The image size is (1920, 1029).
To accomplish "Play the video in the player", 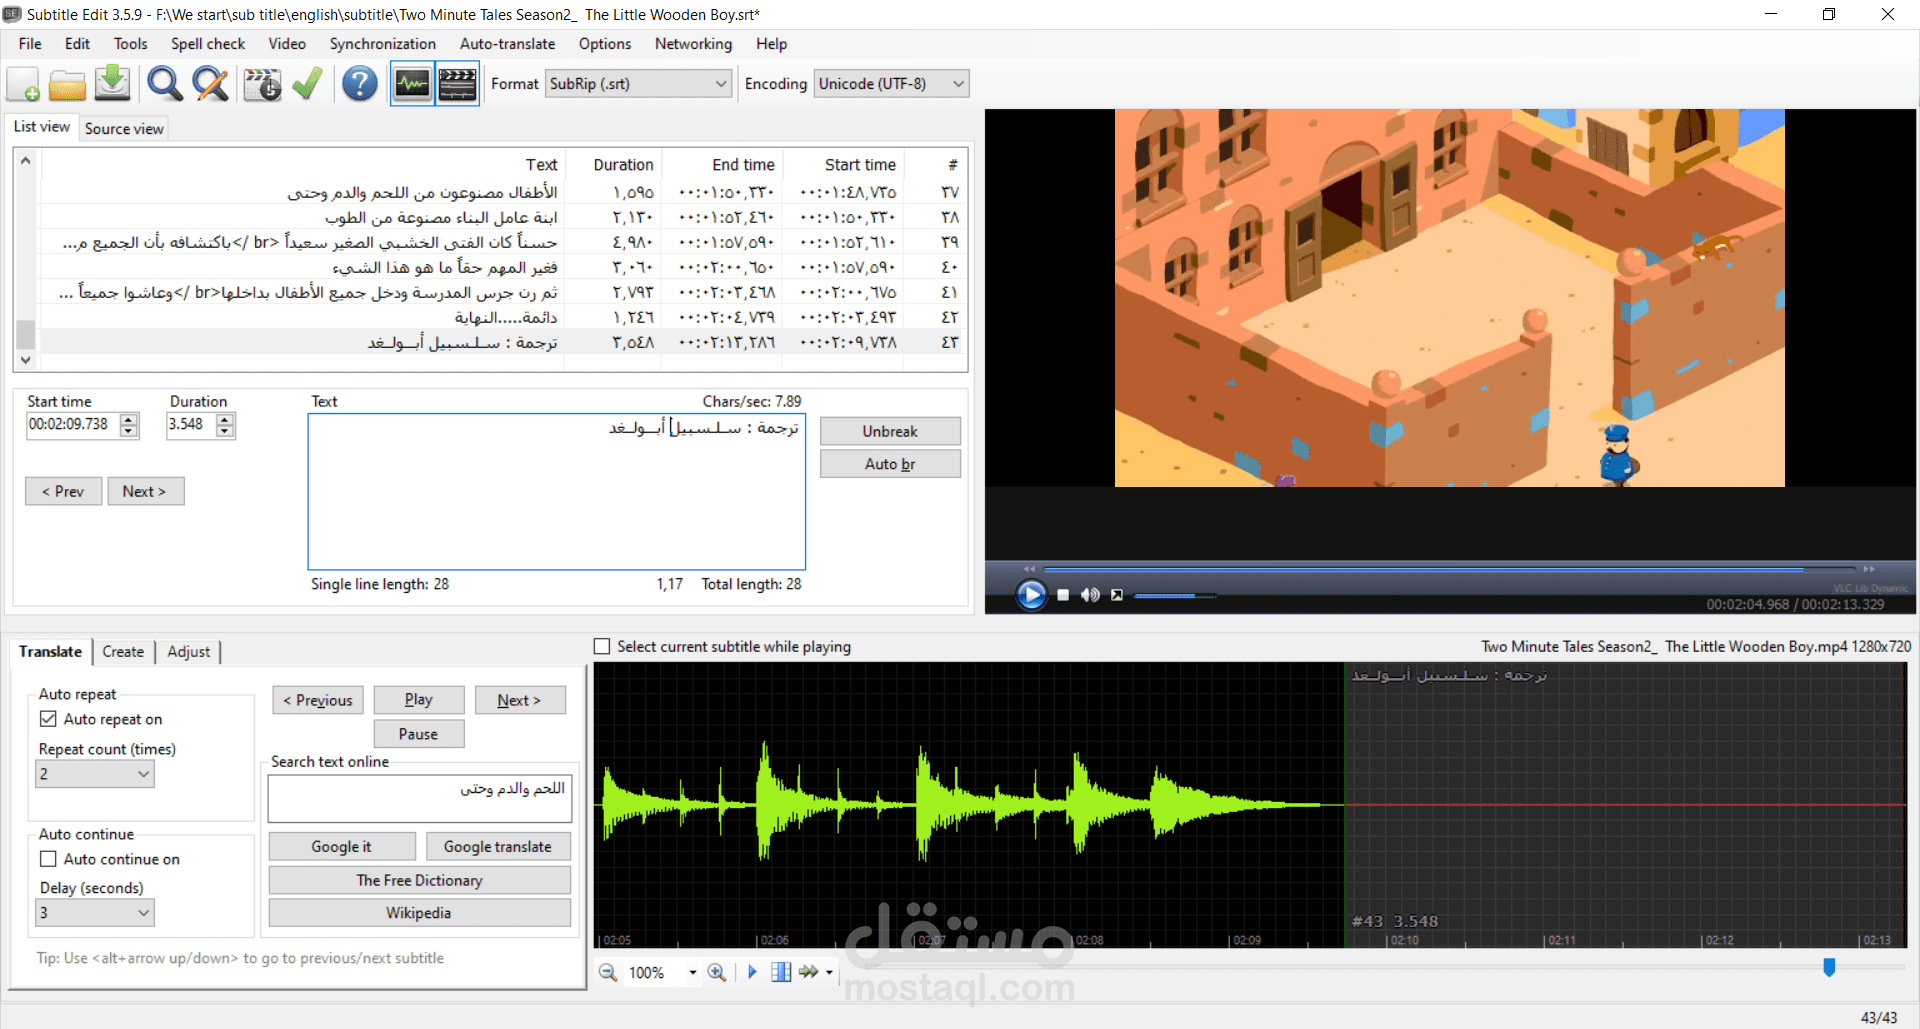I will click(1031, 595).
